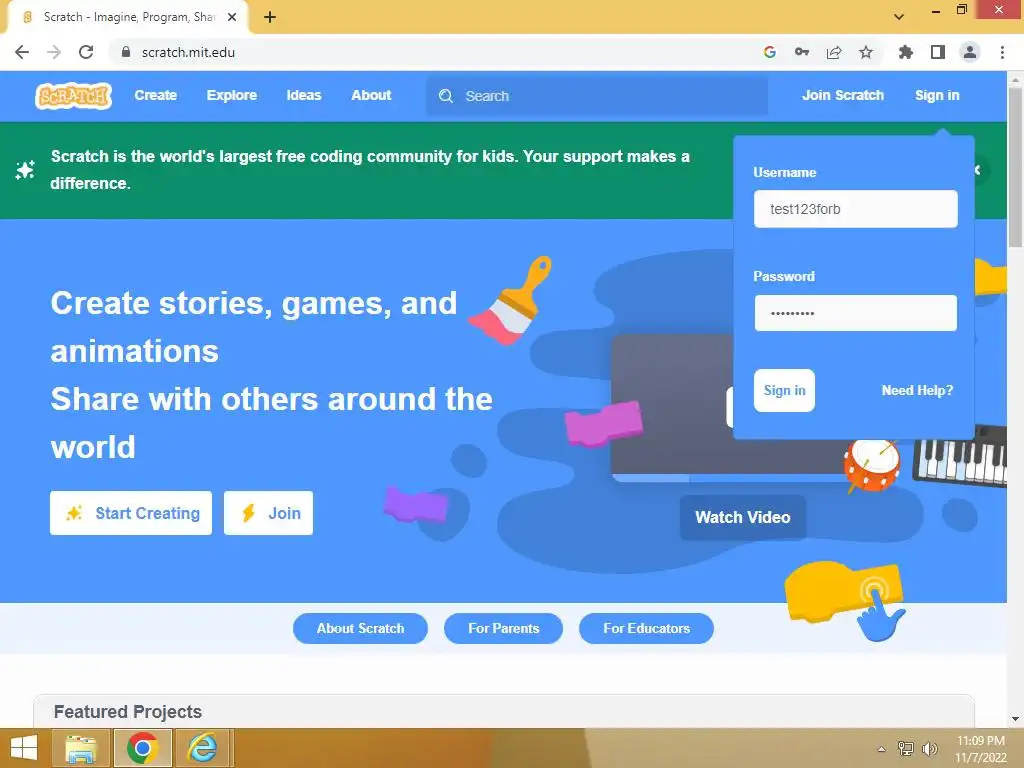Viewport: 1024px width, 768px height.
Task: Open the Chrome three-dot menu
Action: (1002, 52)
